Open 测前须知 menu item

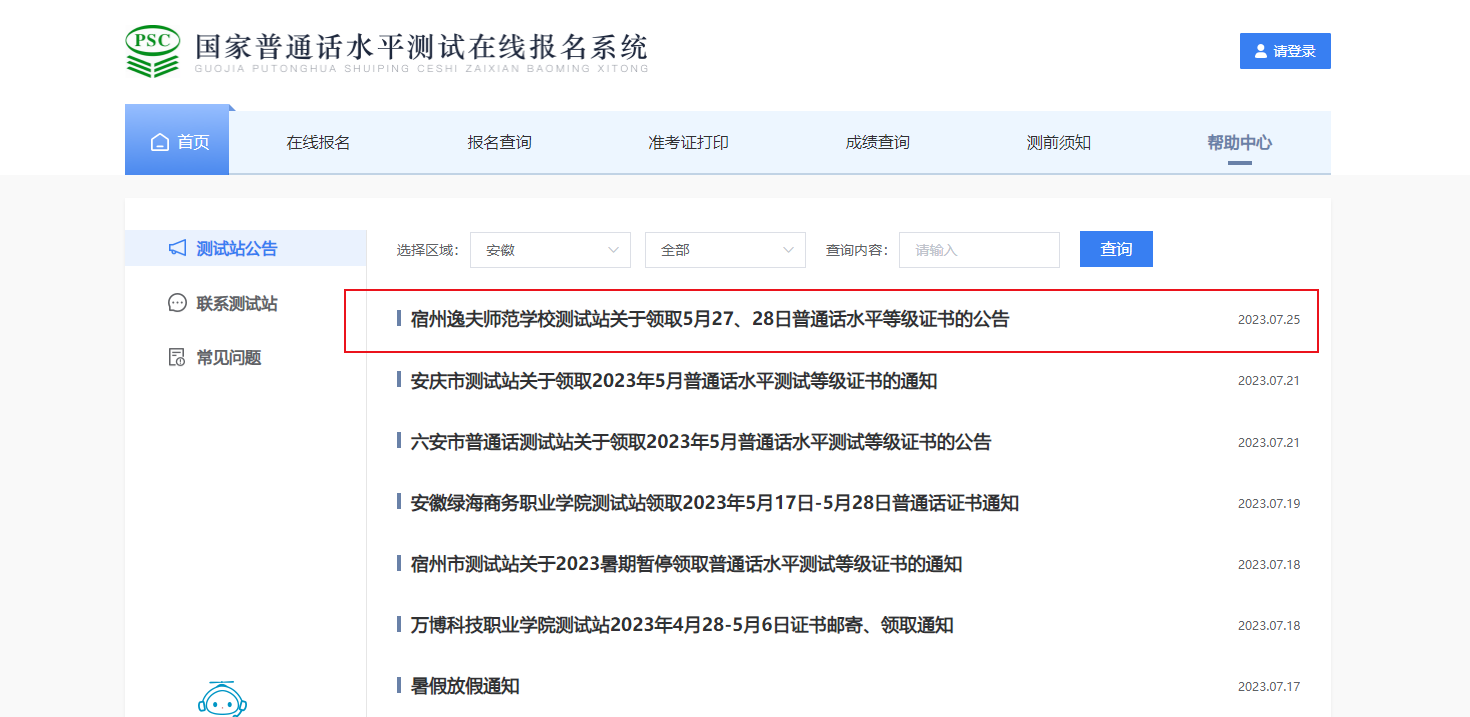pos(1058,143)
